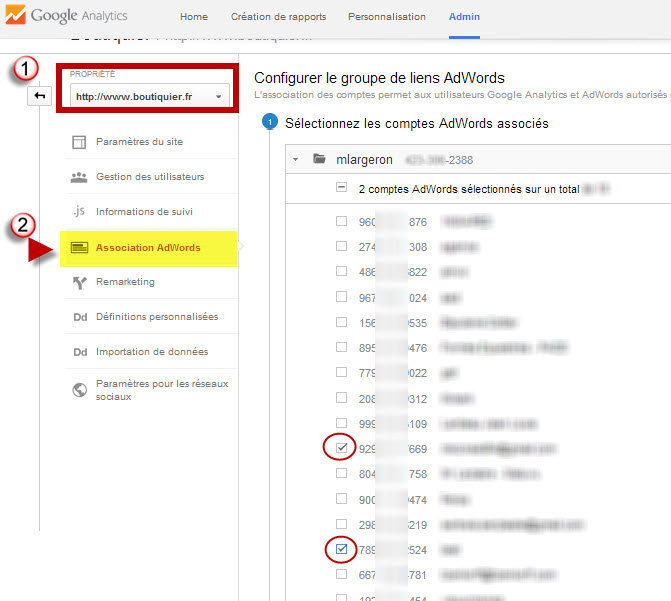Click the Dd icon for Importation de données
The image size is (671, 601).
80,352
